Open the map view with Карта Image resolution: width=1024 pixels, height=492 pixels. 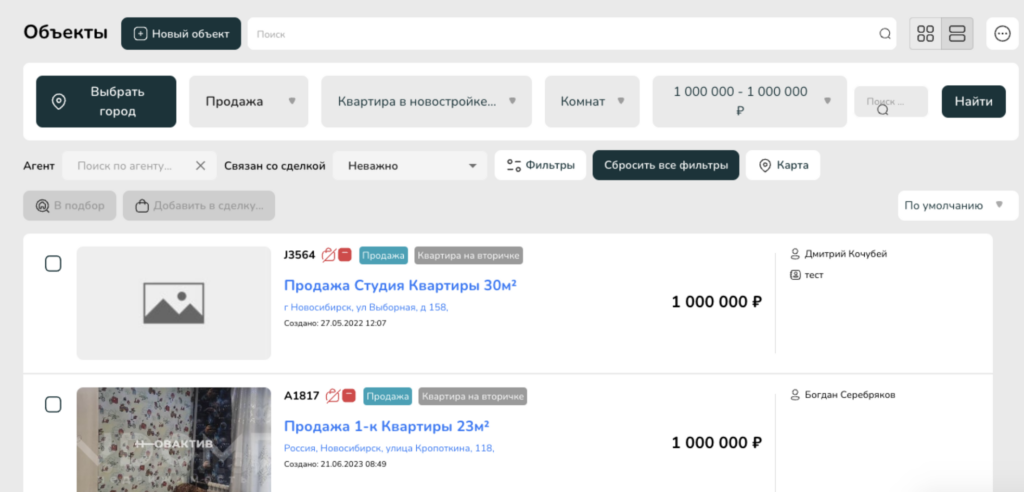[783, 166]
